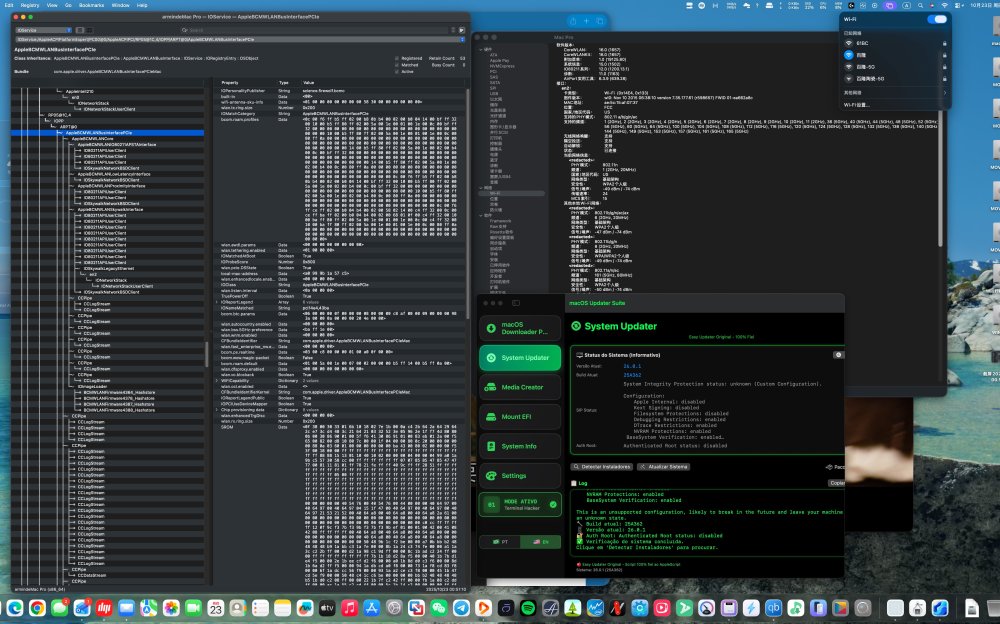The width and height of the screenshot is (1000, 624).
Task: Click the Atualizar Sistema button
Action: tap(664, 467)
